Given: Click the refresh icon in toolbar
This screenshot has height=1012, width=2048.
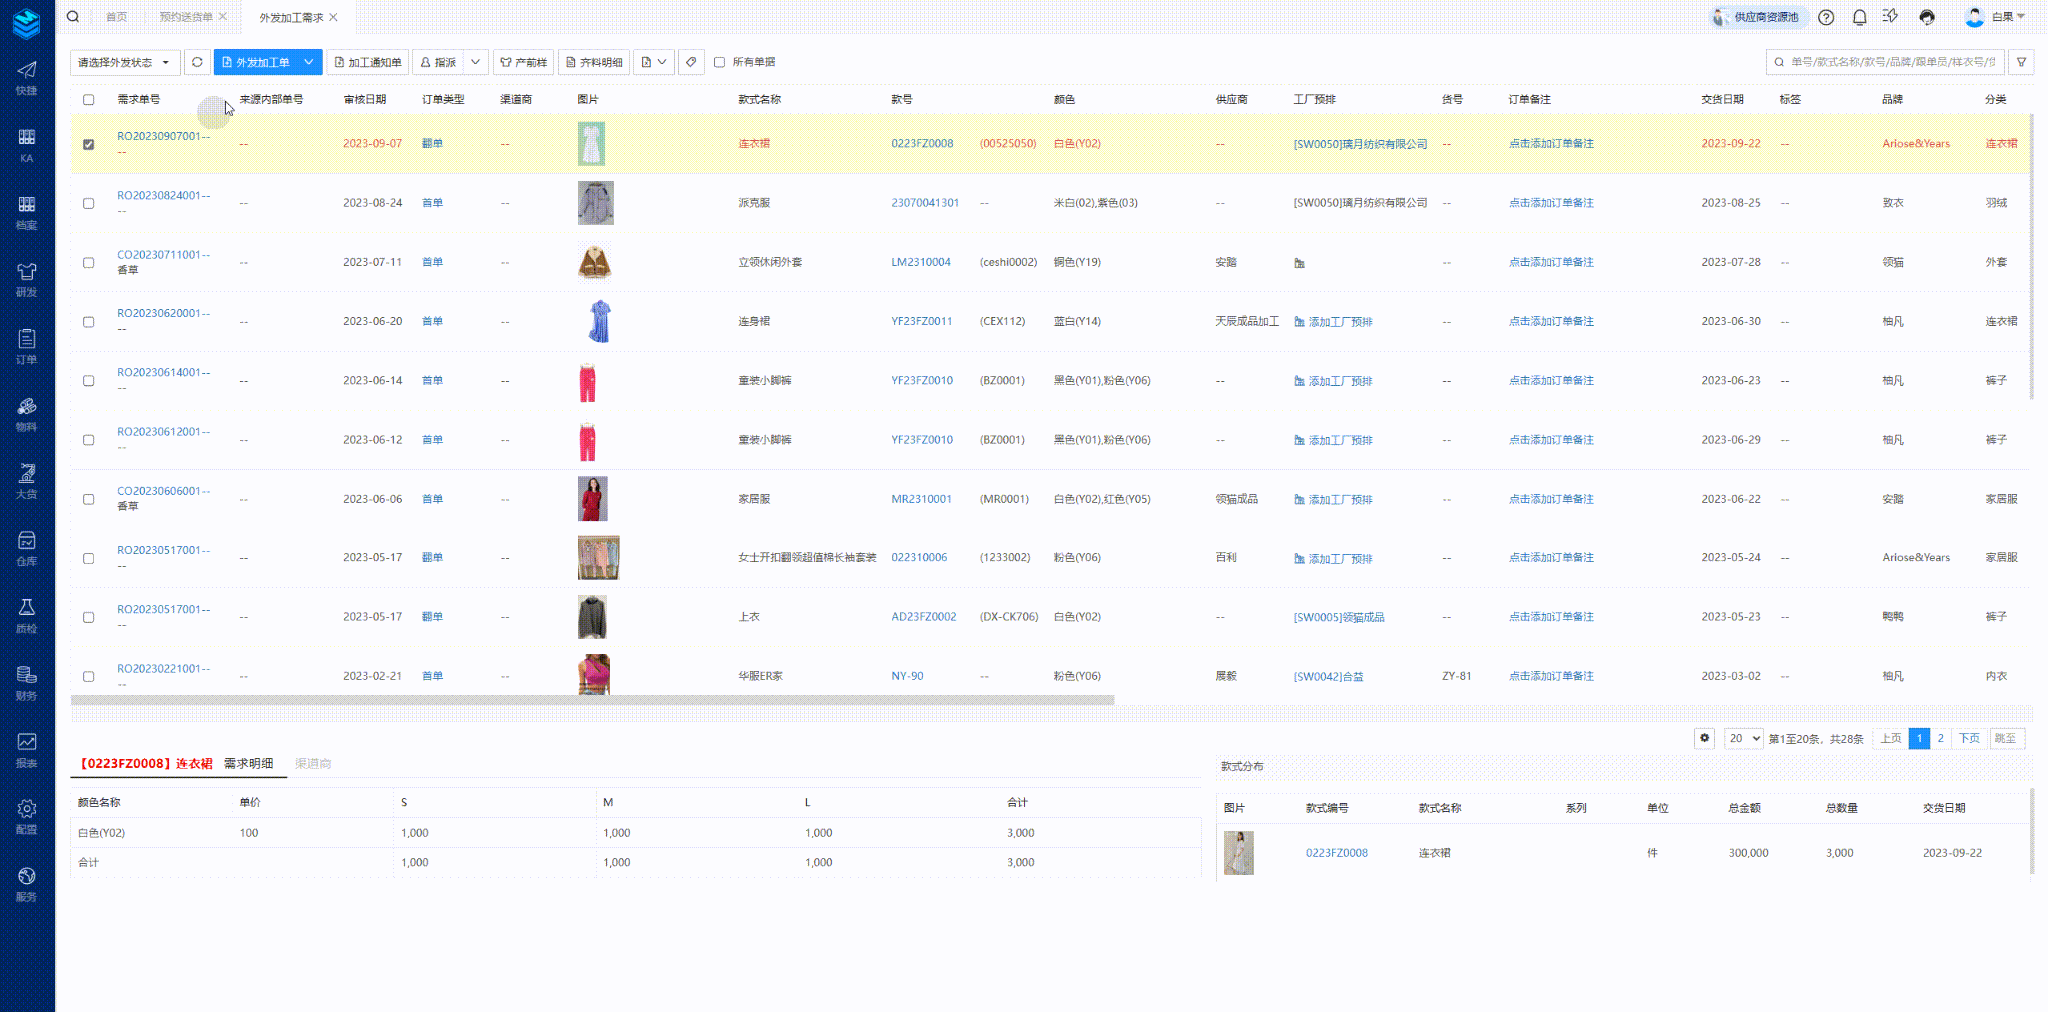Looking at the screenshot, I should pyautogui.click(x=197, y=62).
